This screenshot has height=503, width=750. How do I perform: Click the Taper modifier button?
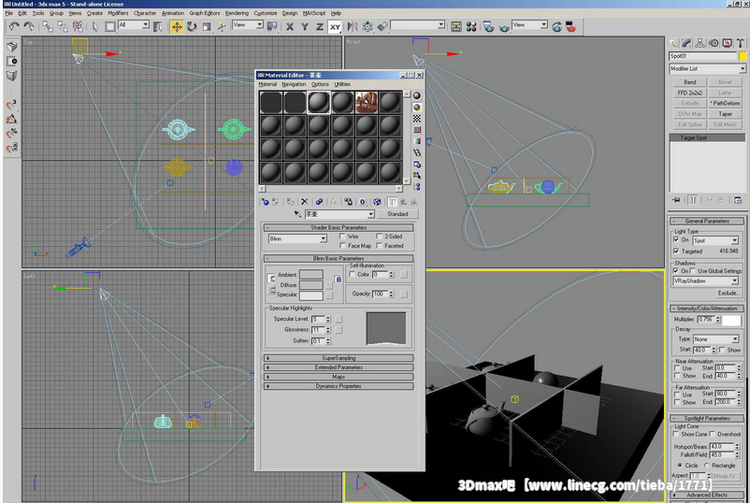click(725, 114)
